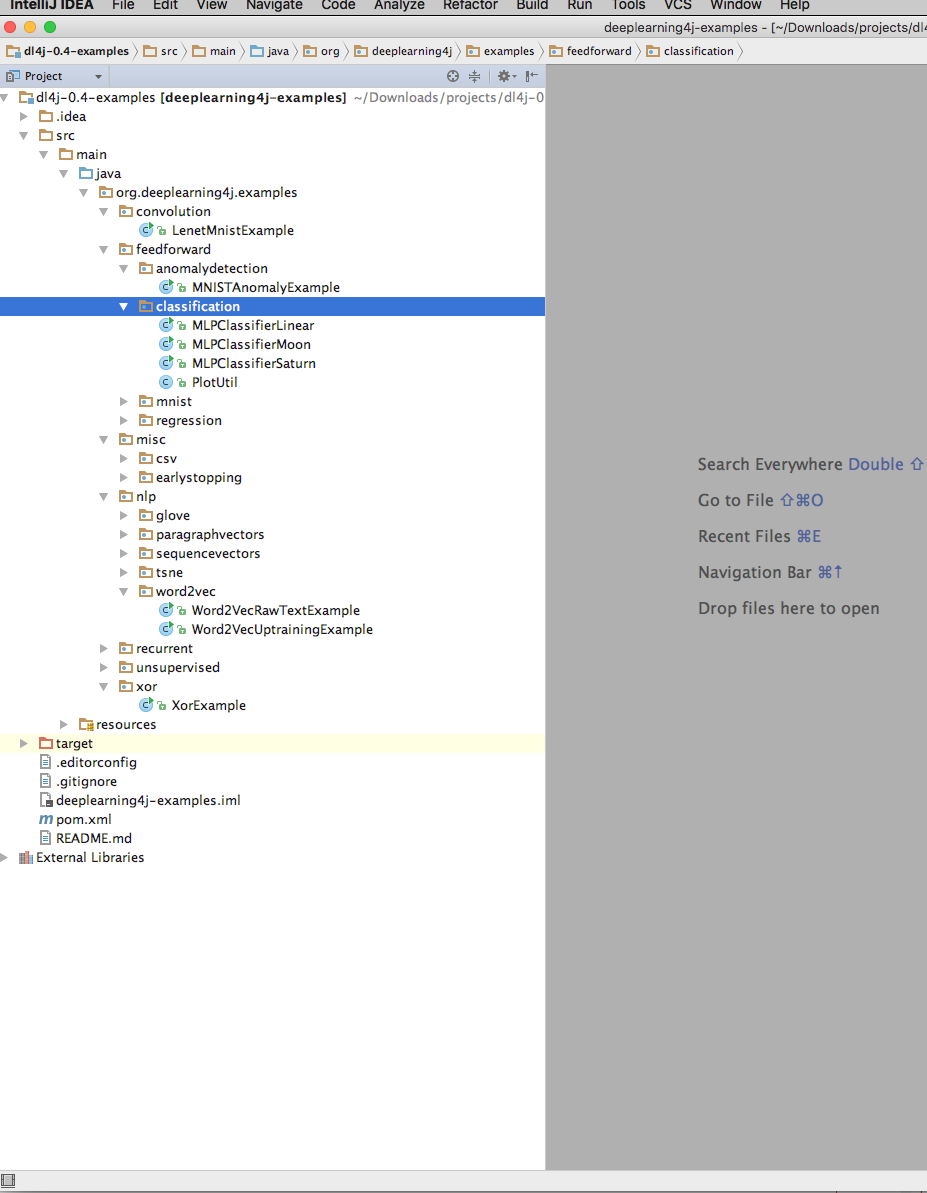Collapse the classification folder
Viewport: 927px width, 1193px height.
click(124, 307)
